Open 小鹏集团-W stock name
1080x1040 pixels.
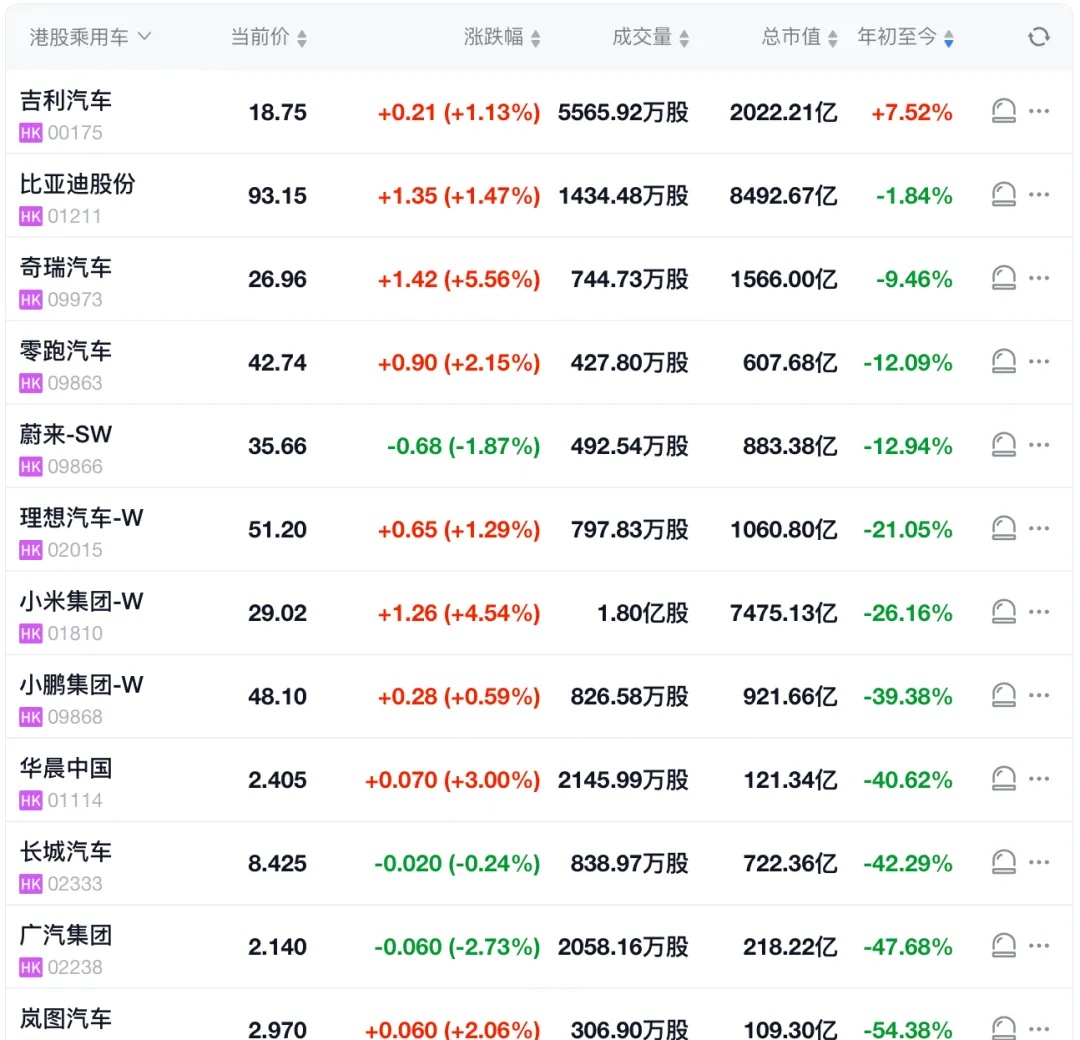(x=81, y=685)
